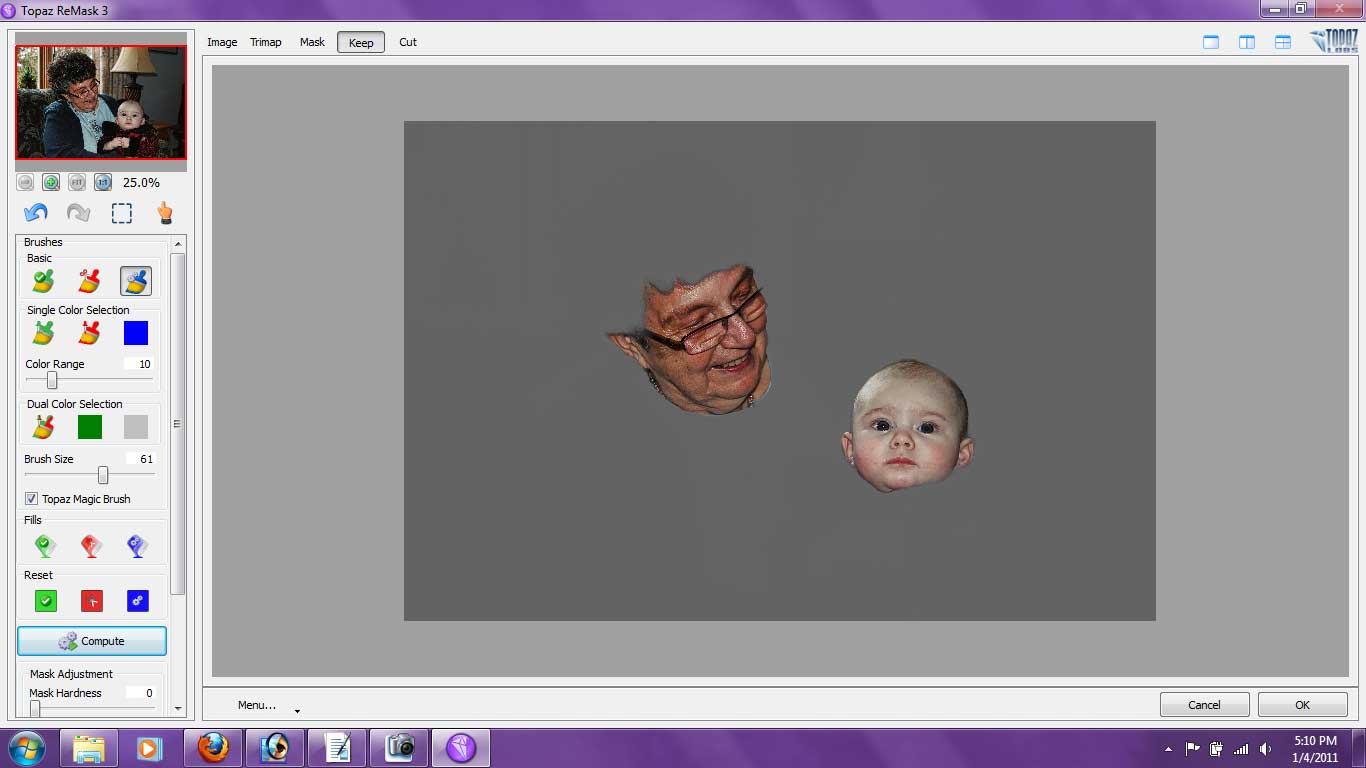Select the green Keep brush under Basic
This screenshot has height=768, width=1366.
point(43,281)
